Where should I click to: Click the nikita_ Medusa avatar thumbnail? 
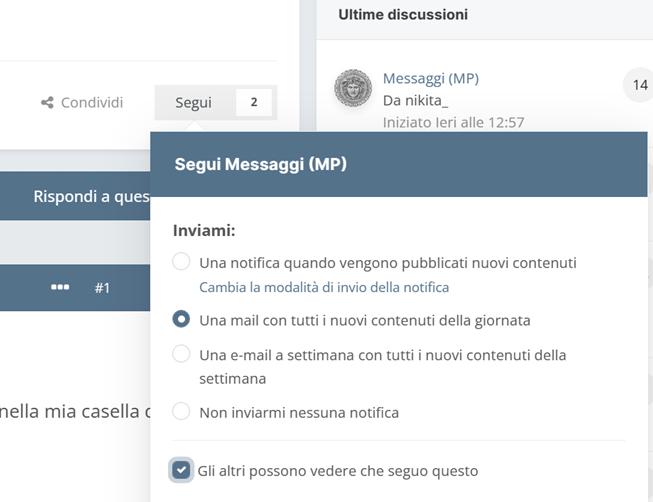point(353,88)
